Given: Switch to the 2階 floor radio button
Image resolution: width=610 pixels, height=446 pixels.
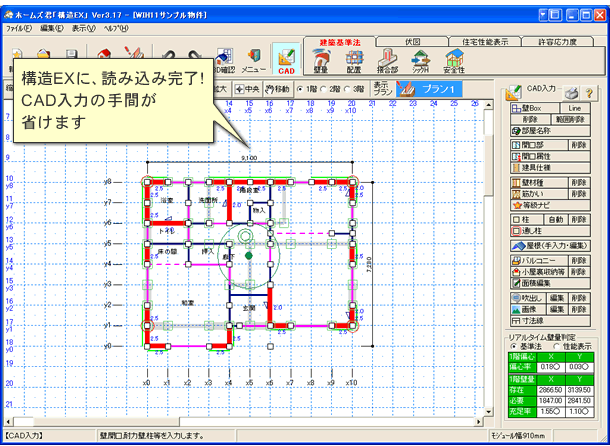Looking at the screenshot, I should 323,89.
